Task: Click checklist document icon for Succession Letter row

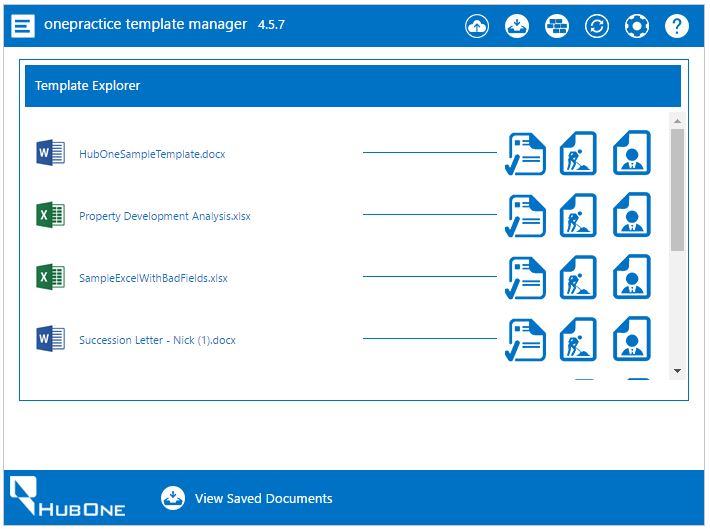Action: click(x=525, y=340)
